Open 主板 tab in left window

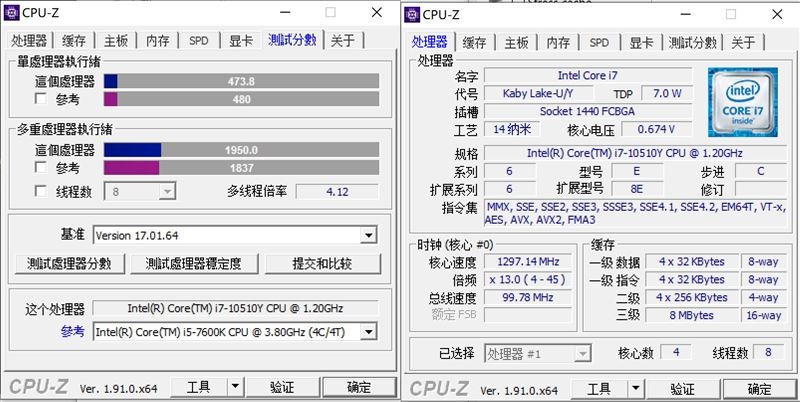(116, 40)
